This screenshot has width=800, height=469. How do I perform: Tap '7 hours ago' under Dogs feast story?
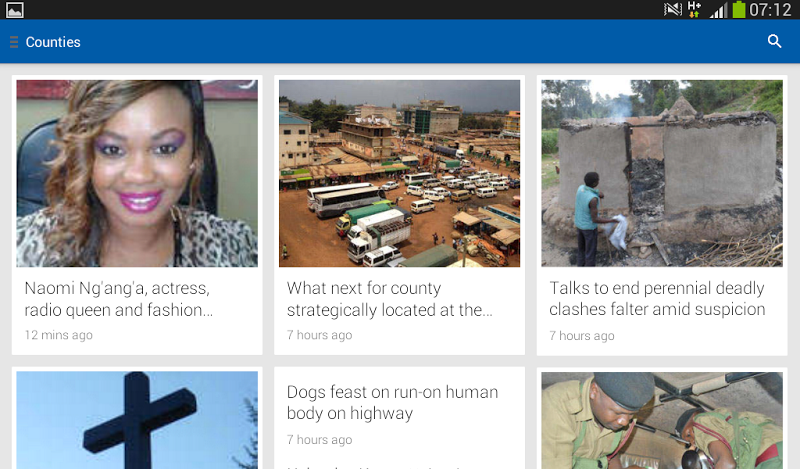[319, 440]
